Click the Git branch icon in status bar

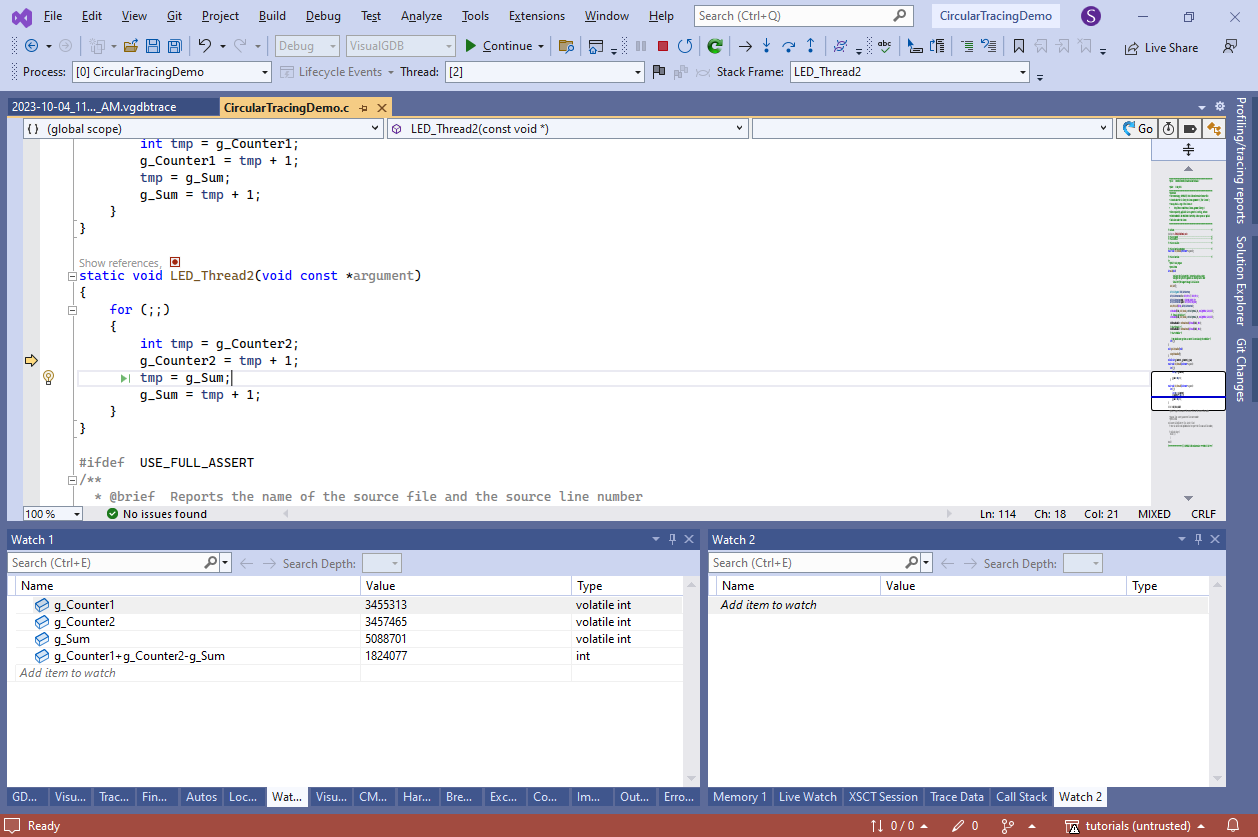click(1007, 826)
